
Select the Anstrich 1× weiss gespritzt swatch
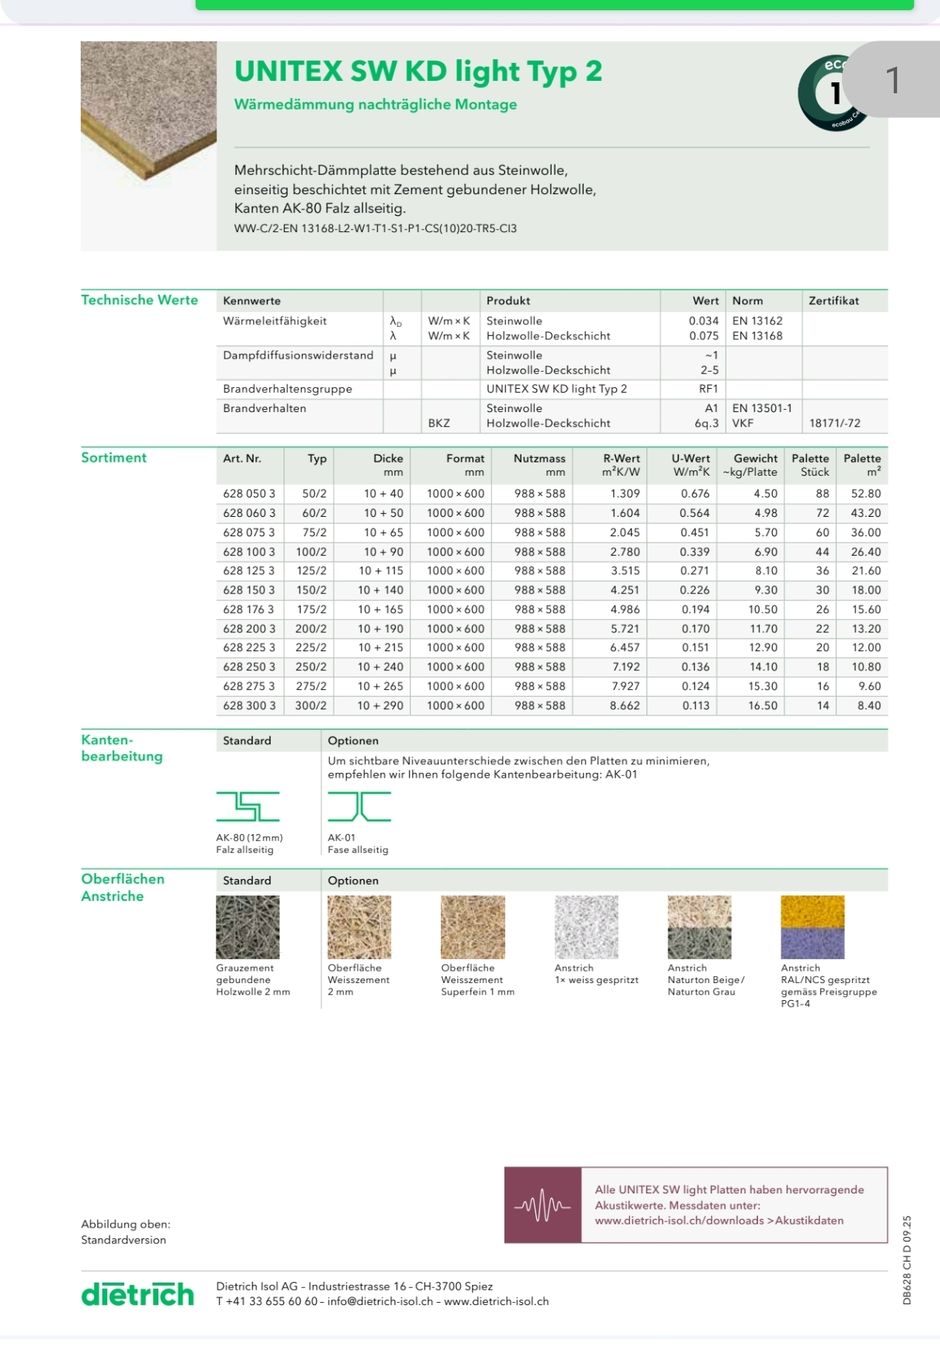click(586, 927)
